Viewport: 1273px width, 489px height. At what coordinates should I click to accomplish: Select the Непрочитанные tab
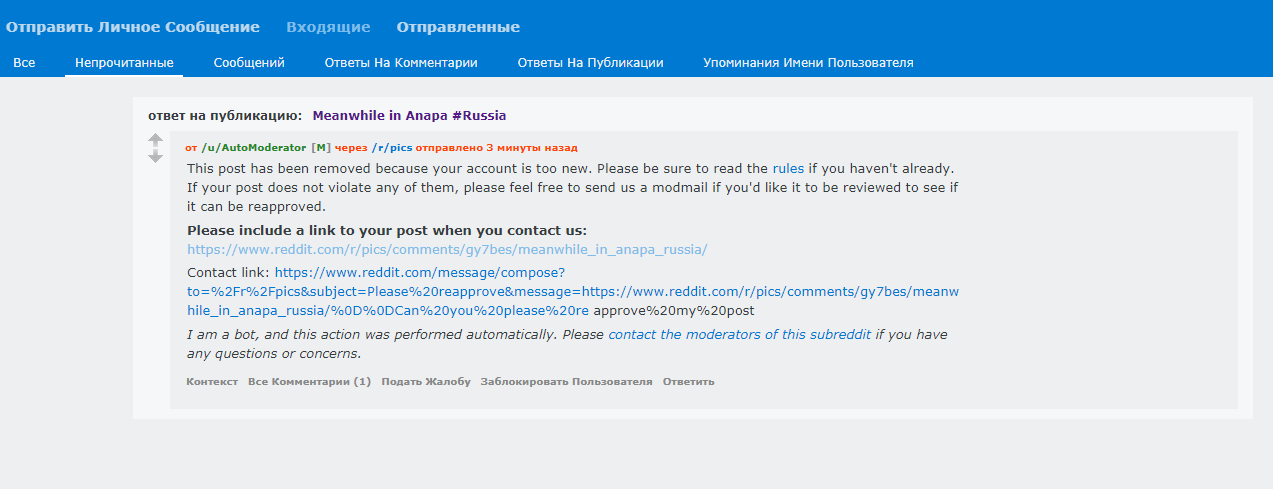point(124,62)
